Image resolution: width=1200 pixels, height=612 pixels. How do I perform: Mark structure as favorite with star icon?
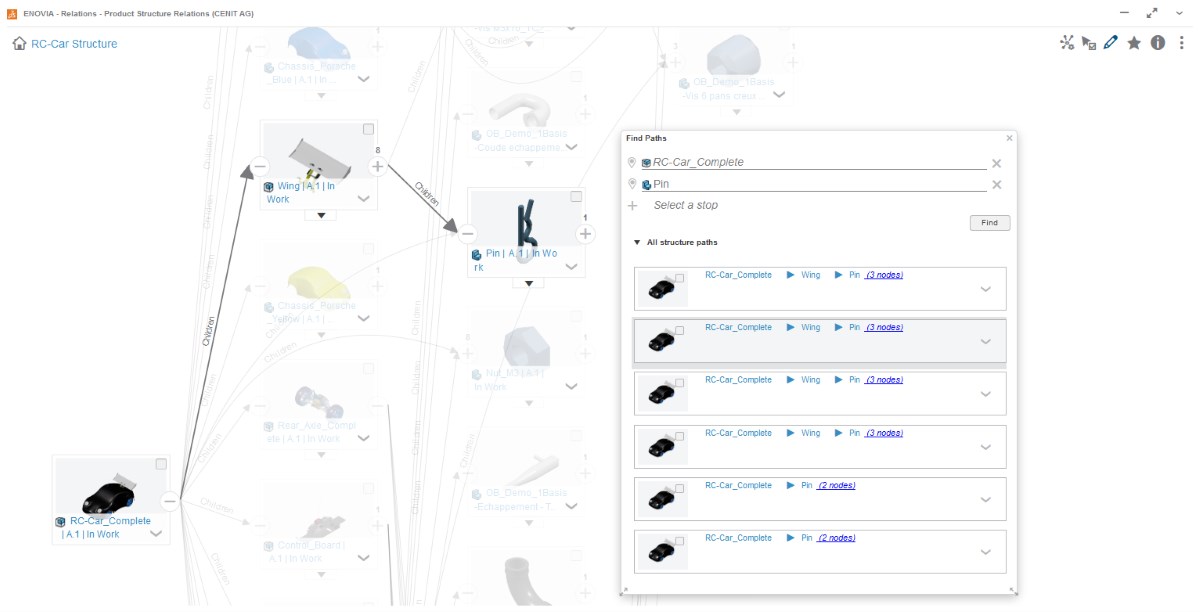[x=1134, y=43]
